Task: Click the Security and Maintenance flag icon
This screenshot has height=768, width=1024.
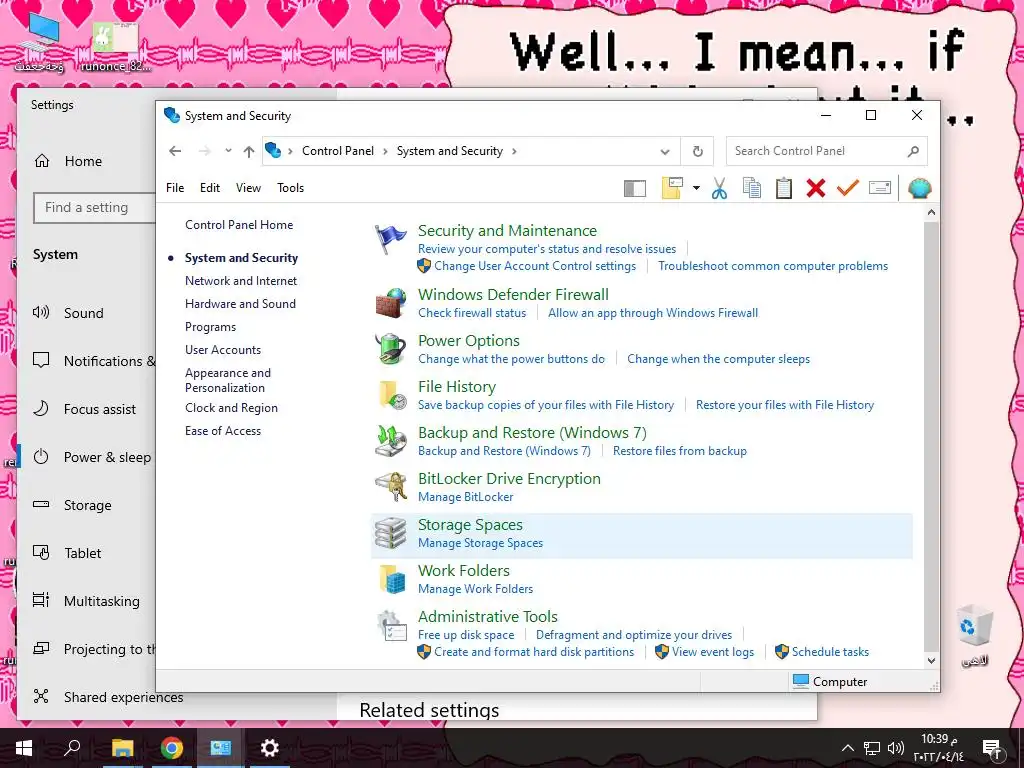Action: click(x=391, y=239)
